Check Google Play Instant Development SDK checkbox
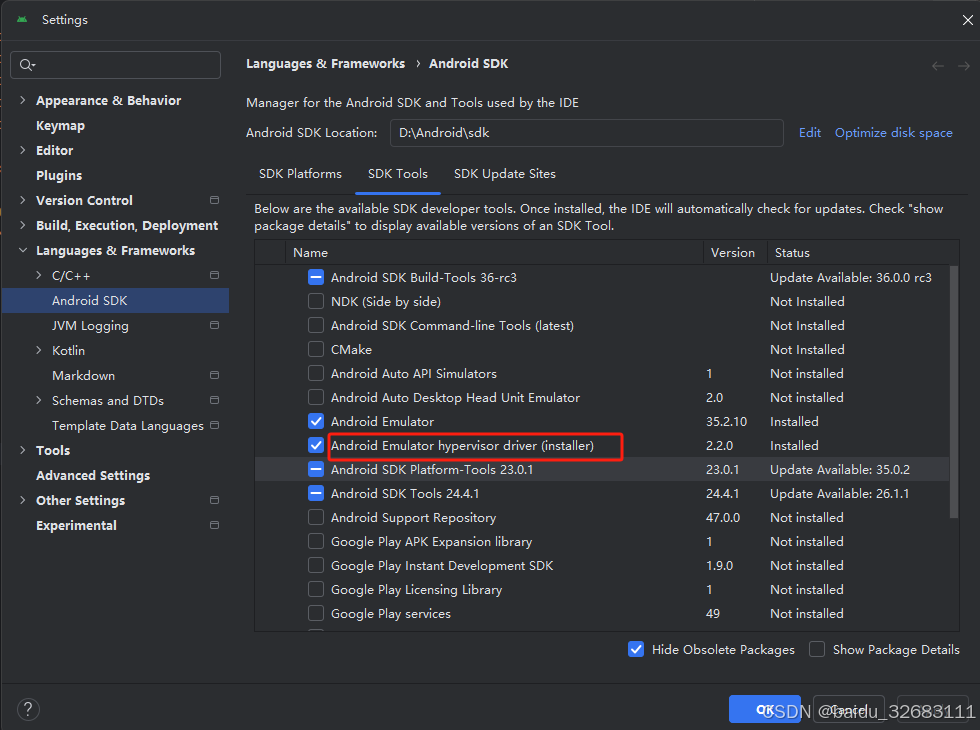This screenshot has width=980, height=730. click(x=316, y=566)
